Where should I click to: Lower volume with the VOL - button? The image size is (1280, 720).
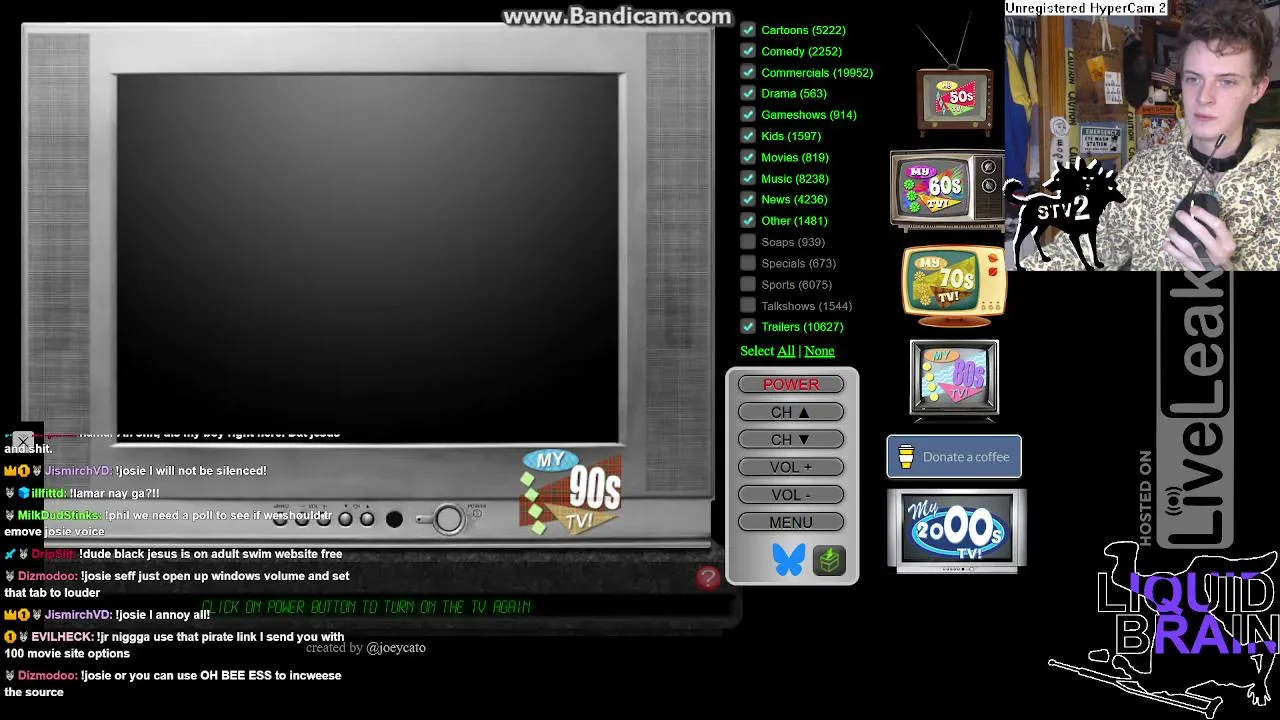790,494
